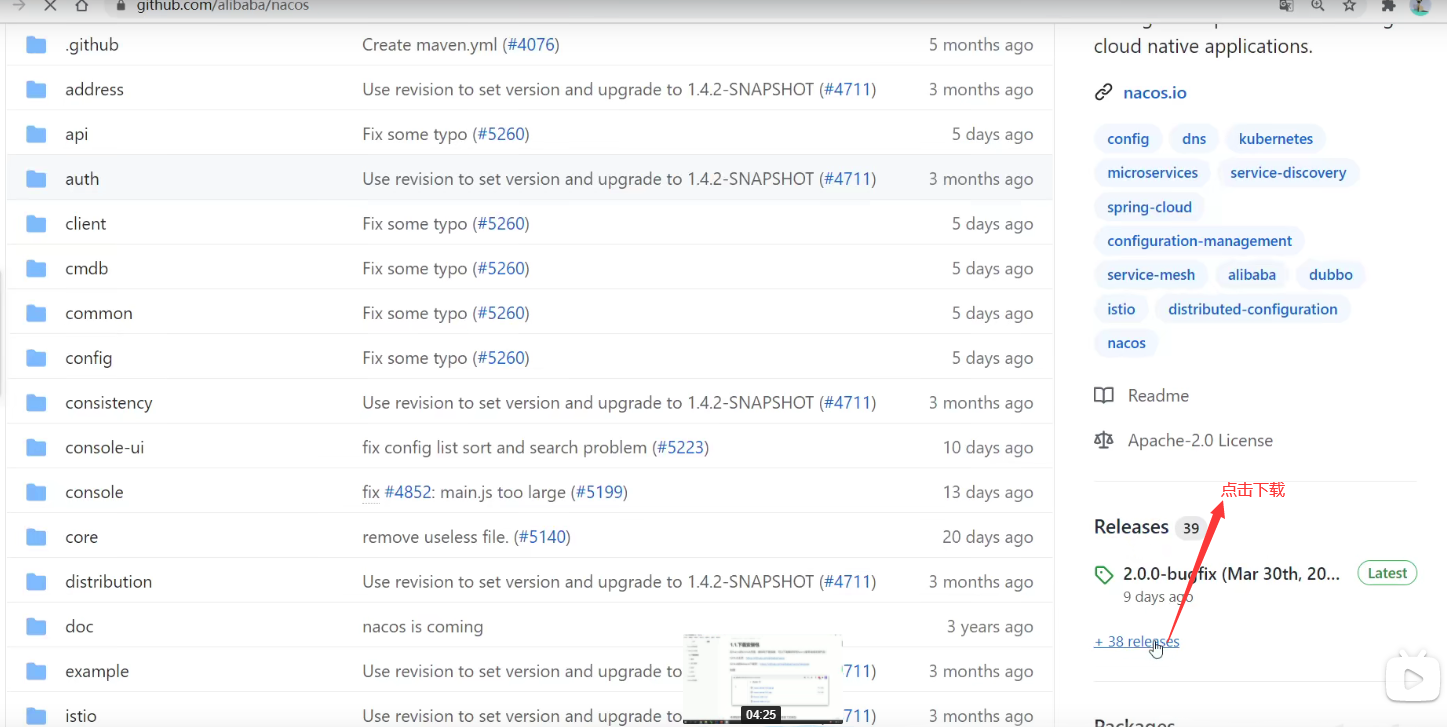Open the api folder
Viewport: 1447px width, 727px height.
(x=77, y=134)
